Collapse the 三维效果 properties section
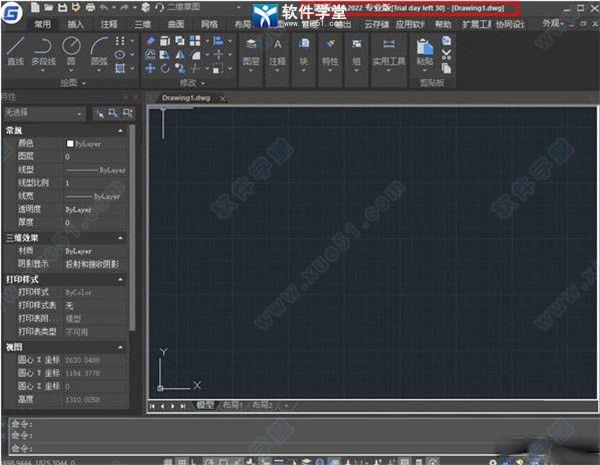The width and height of the screenshot is (600, 465). [121, 238]
